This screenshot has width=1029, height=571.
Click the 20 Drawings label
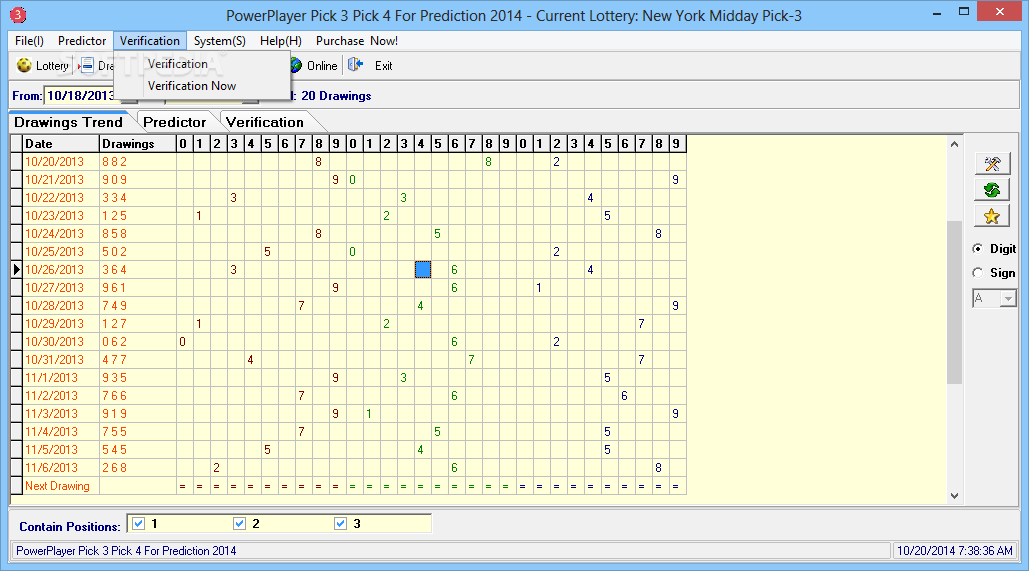336,96
